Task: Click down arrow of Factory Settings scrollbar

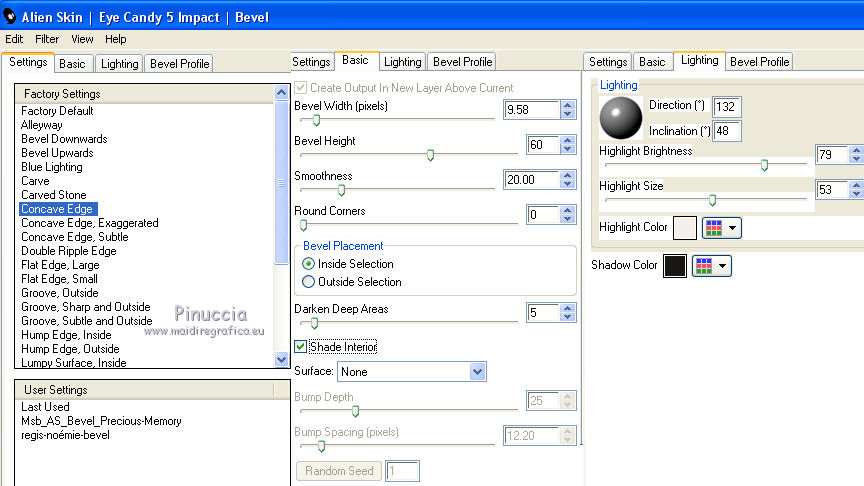Action: [282, 360]
